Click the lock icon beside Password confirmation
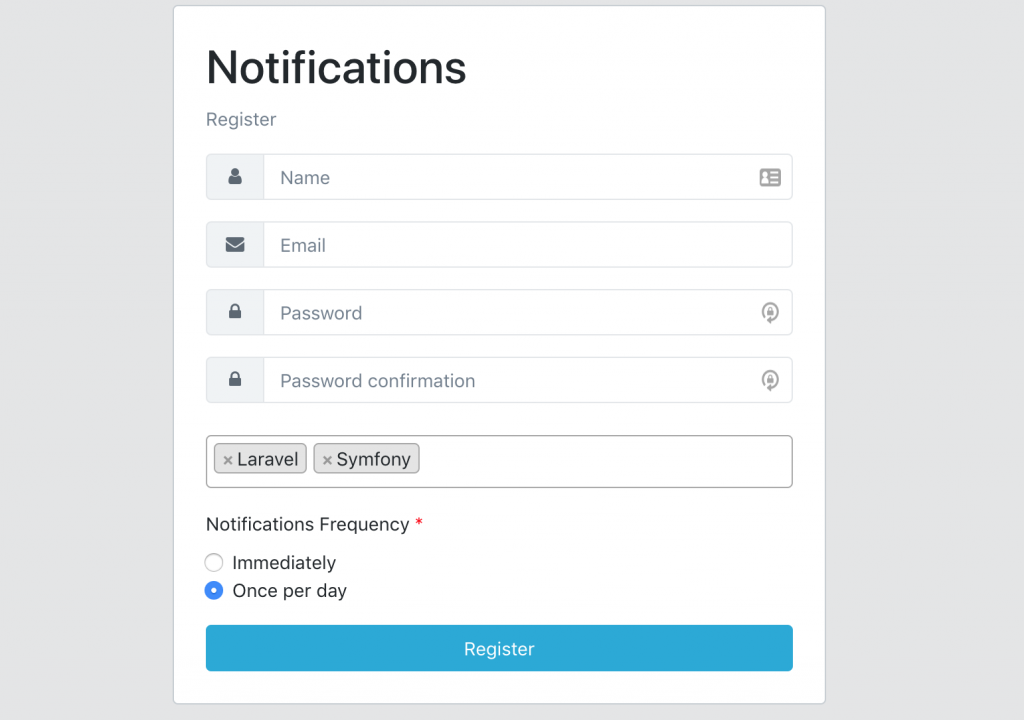Viewport: 1024px width, 720px height. [235, 380]
